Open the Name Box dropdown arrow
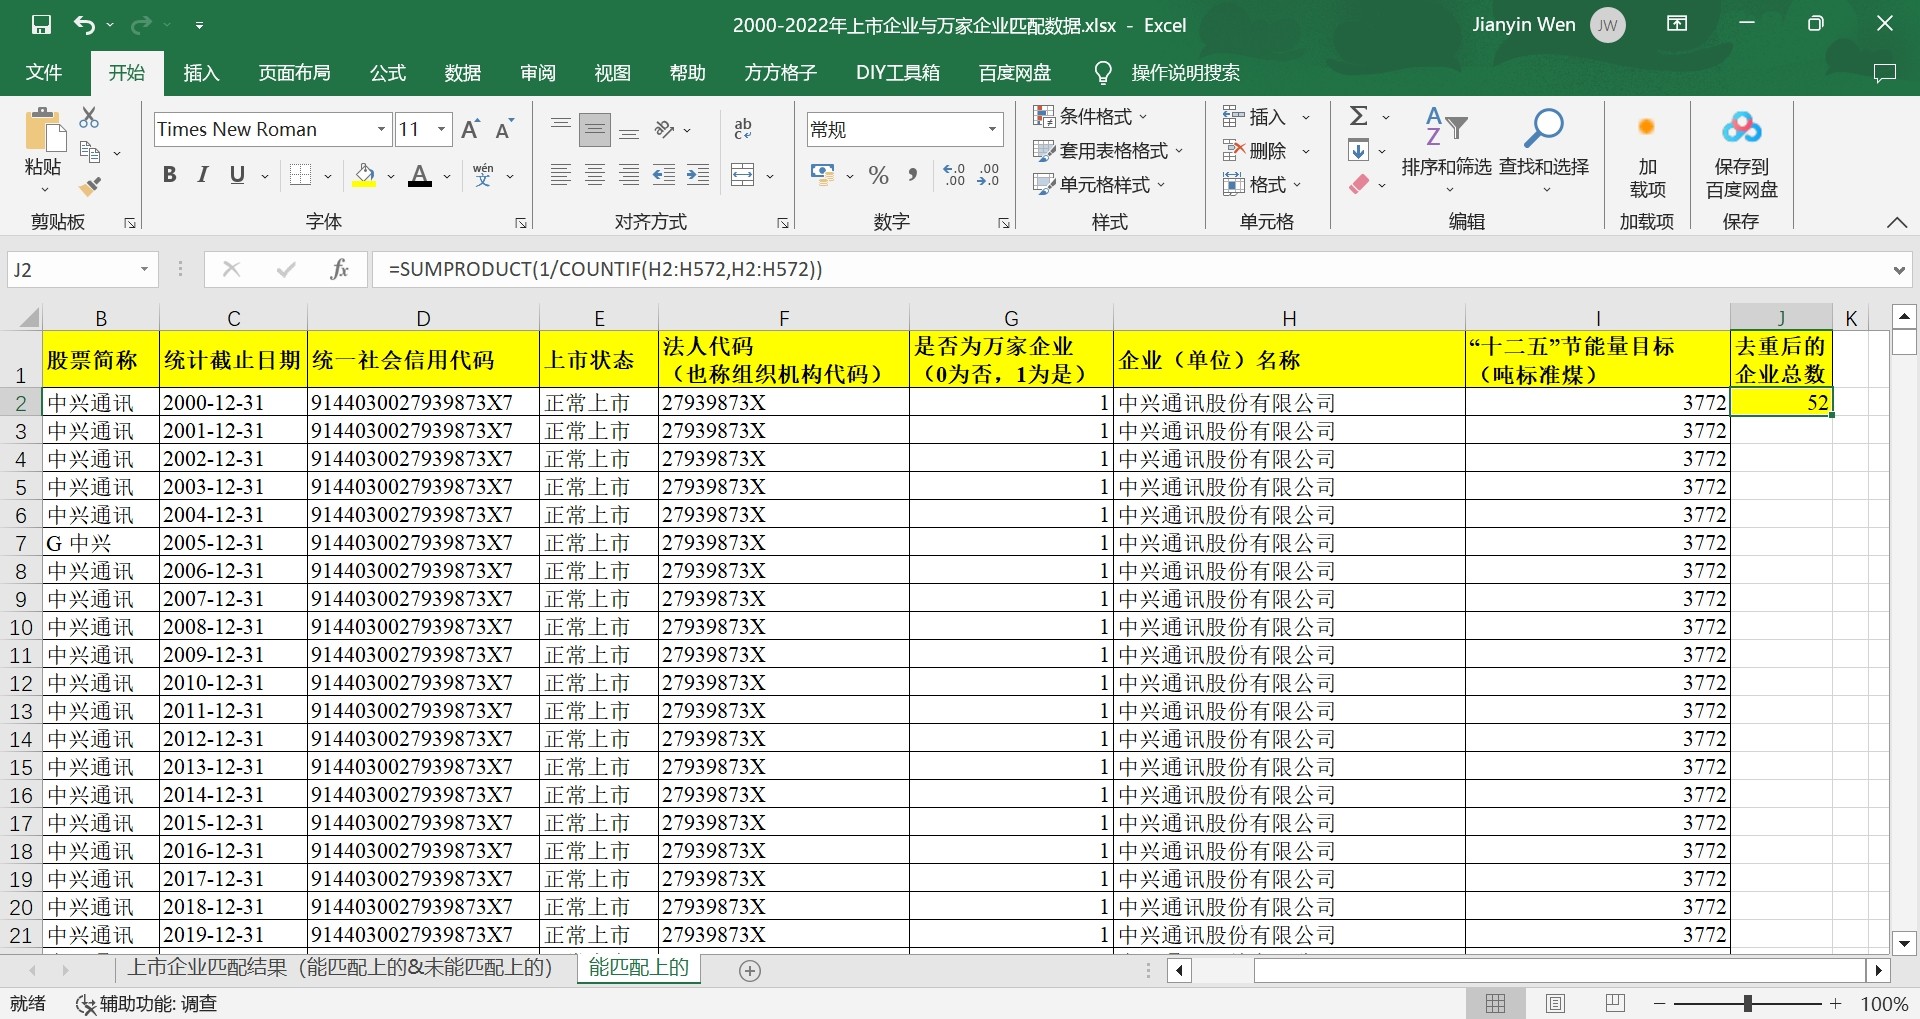The image size is (1920, 1019). click(145, 269)
